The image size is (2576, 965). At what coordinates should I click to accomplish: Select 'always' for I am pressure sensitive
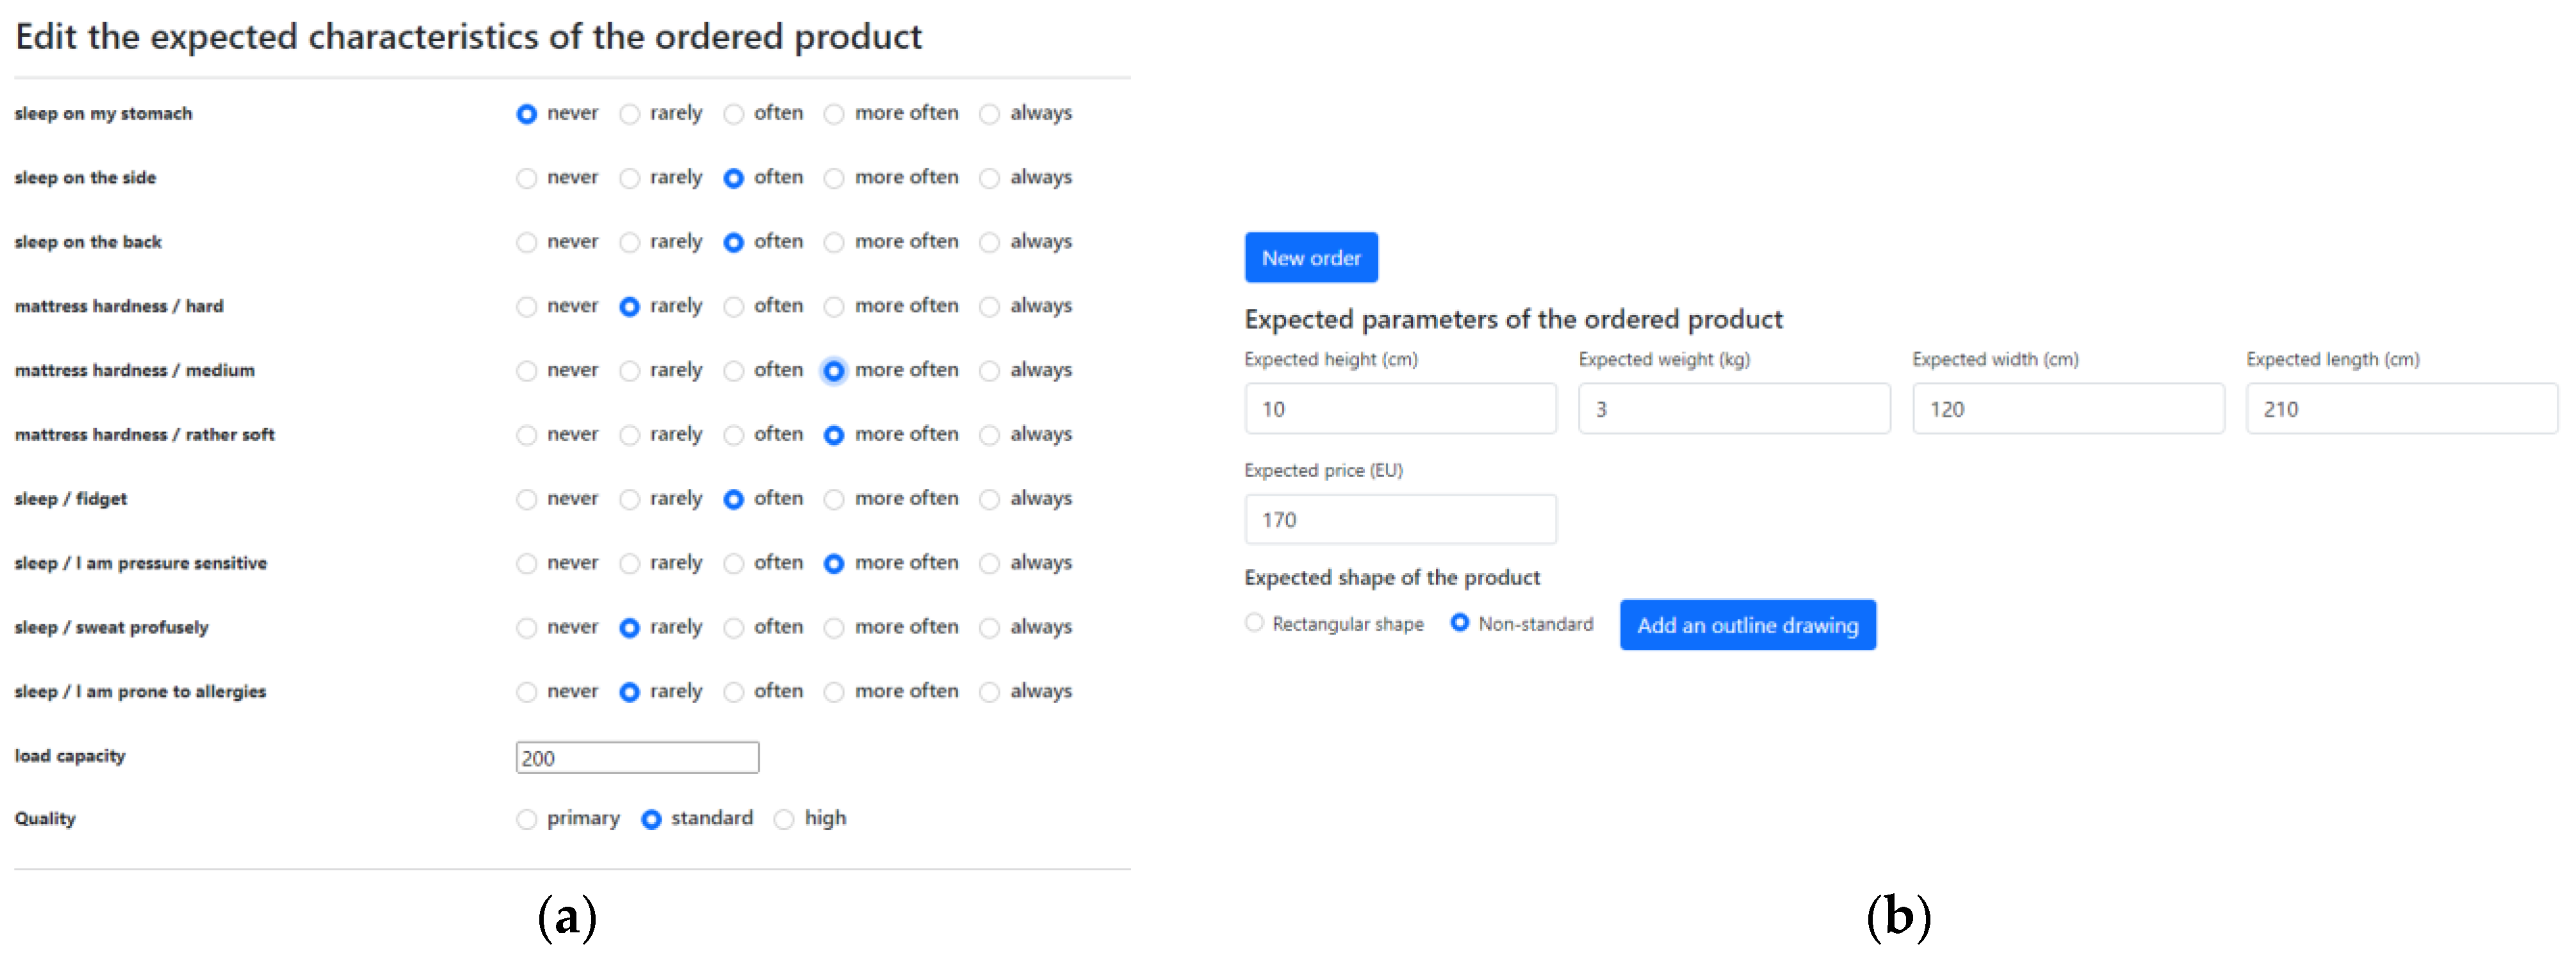coord(989,563)
